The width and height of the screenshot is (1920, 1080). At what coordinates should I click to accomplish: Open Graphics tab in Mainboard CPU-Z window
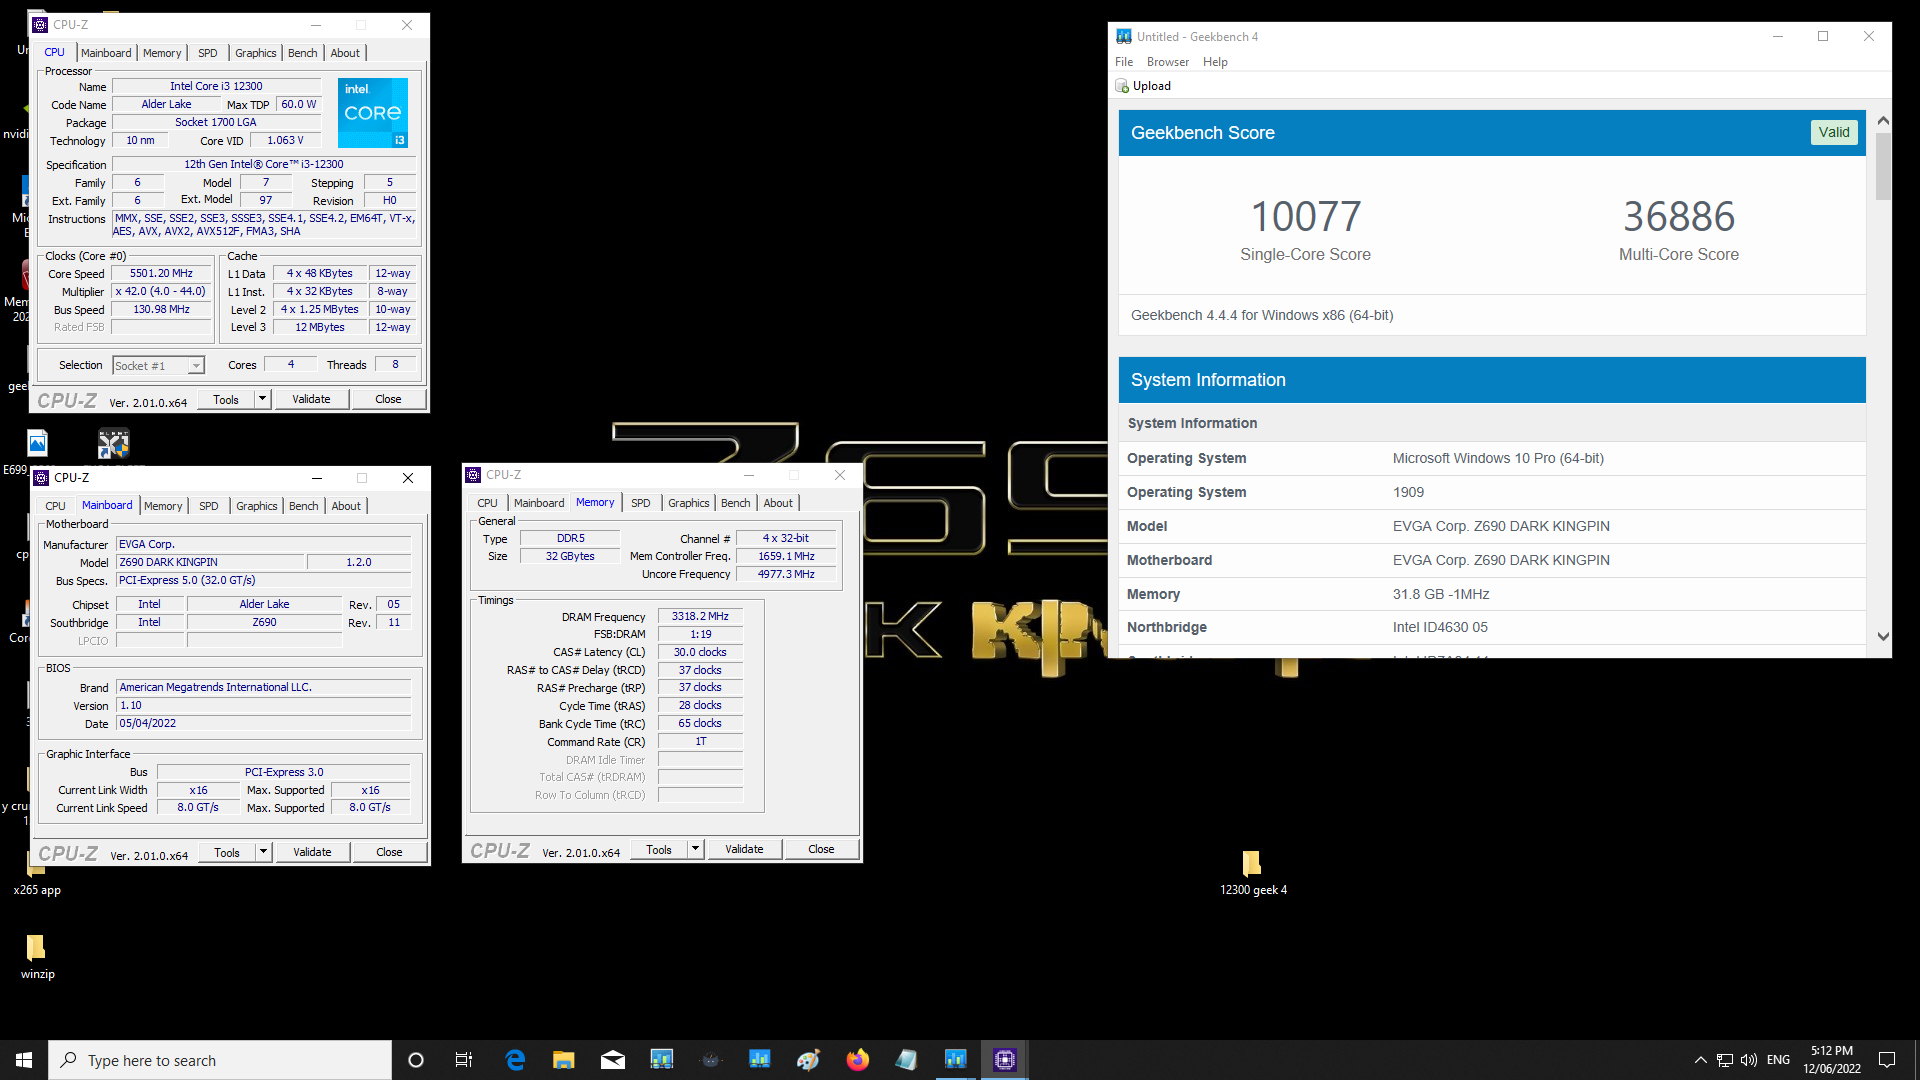click(257, 506)
